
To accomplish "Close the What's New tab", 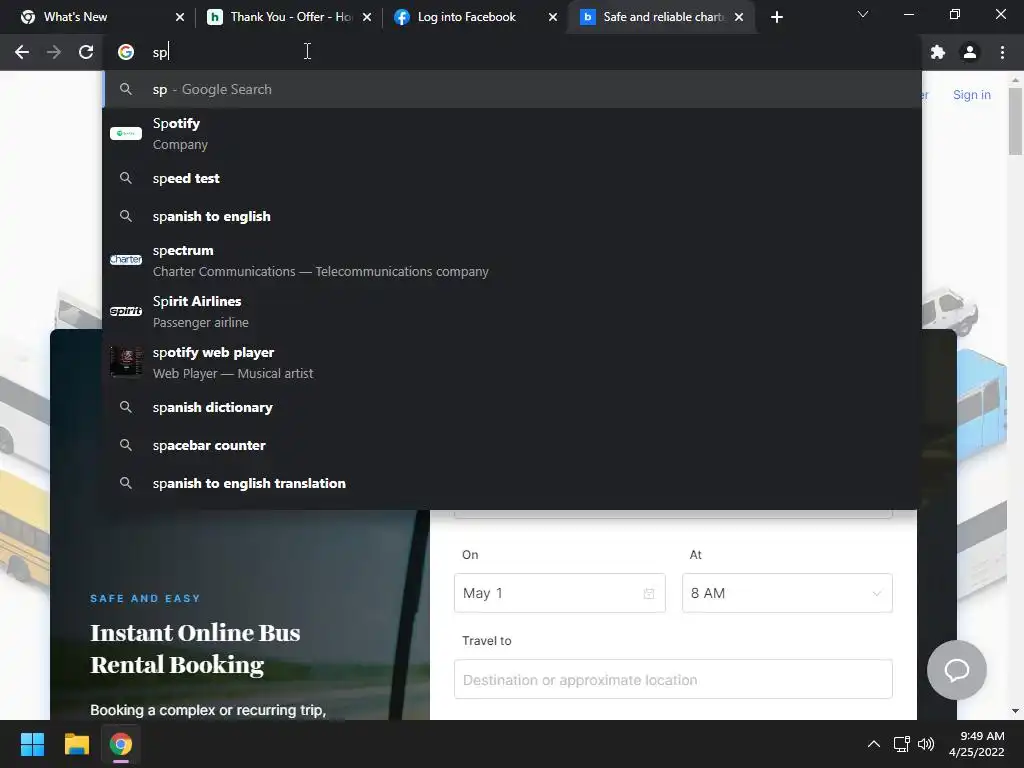I will pos(180,17).
